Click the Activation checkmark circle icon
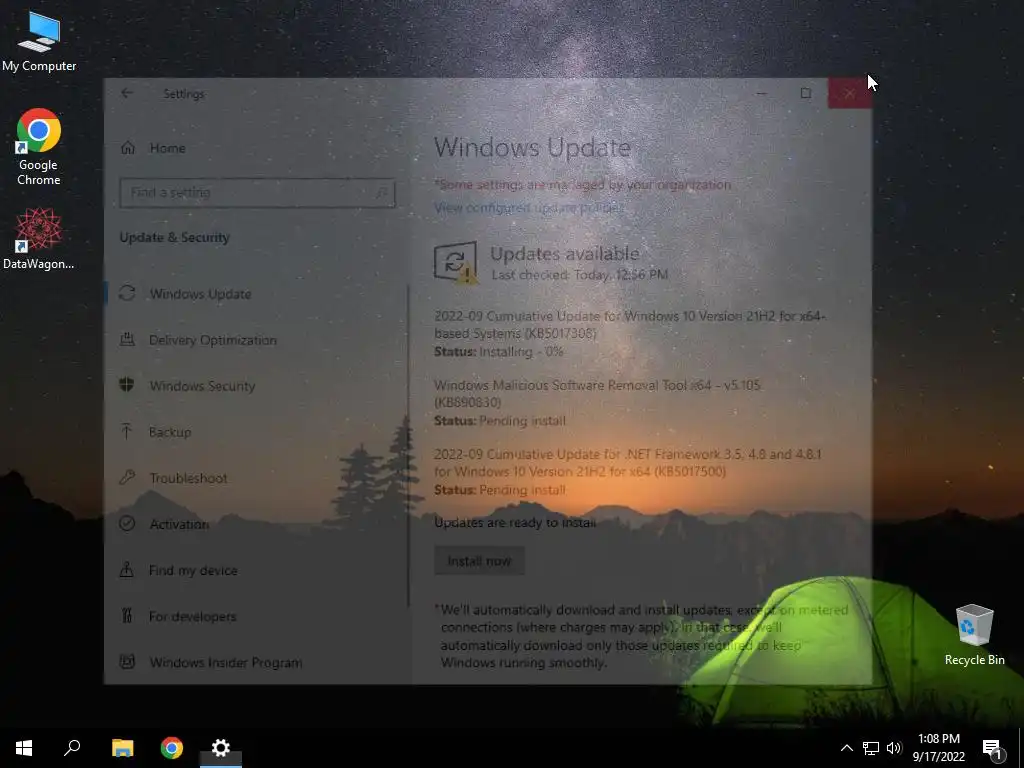 click(x=127, y=523)
